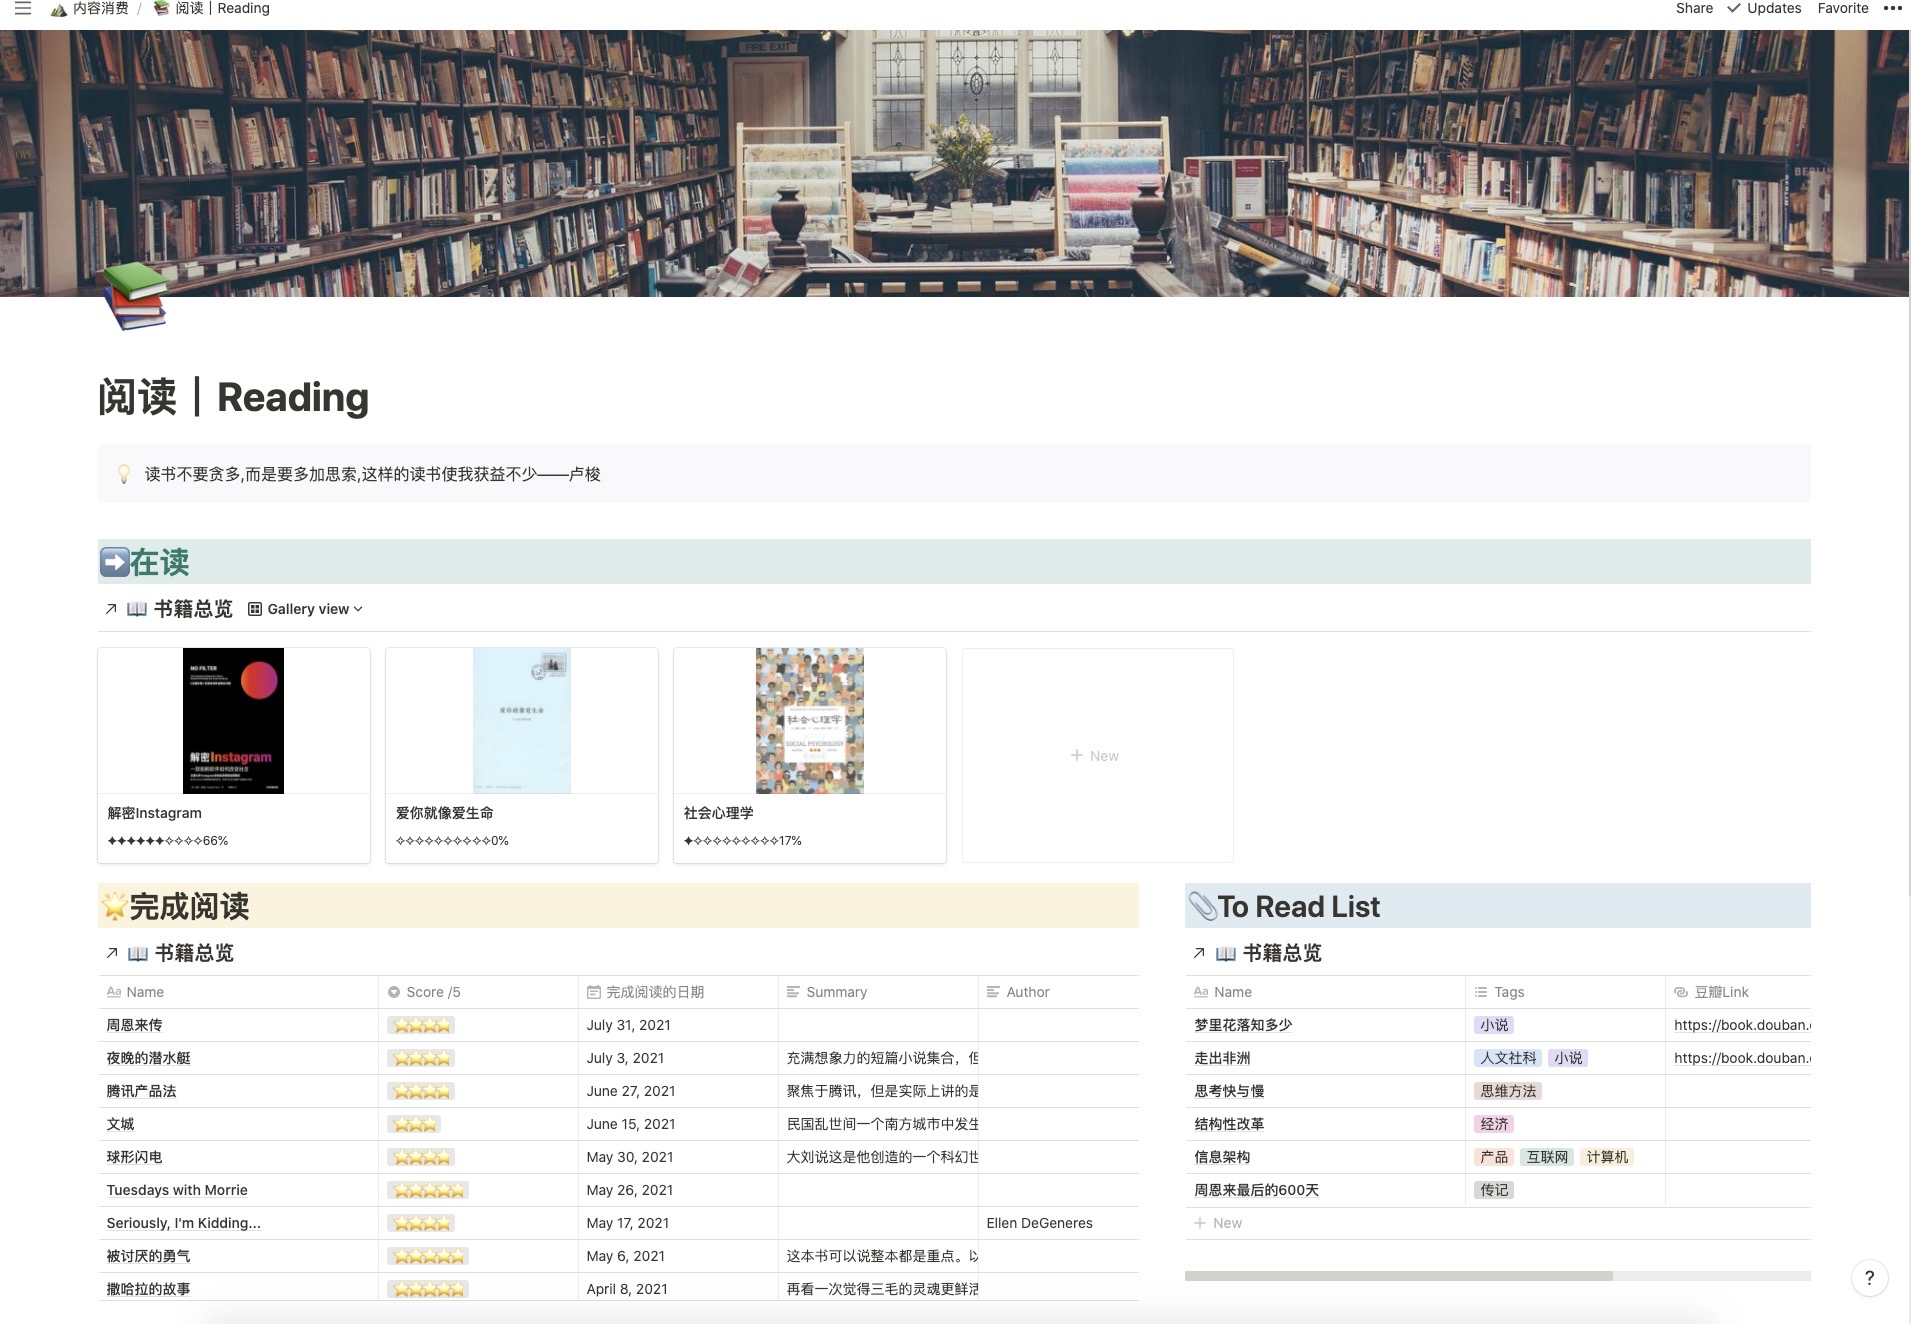
Task: Open the 解密Instagram book card
Action: [234, 755]
